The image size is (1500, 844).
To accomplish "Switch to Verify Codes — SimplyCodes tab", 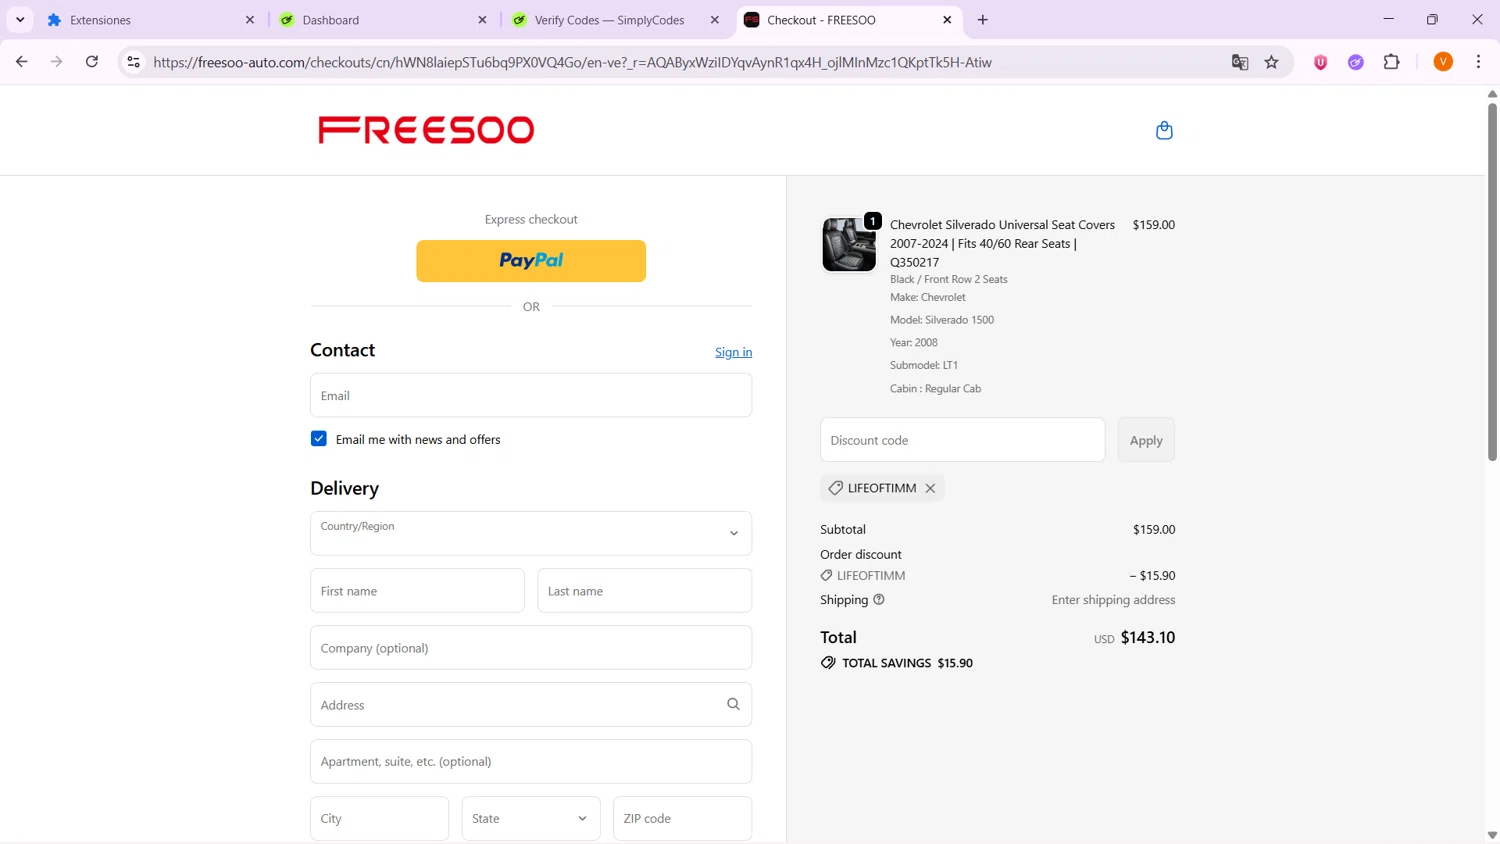I will coord(616,20).
